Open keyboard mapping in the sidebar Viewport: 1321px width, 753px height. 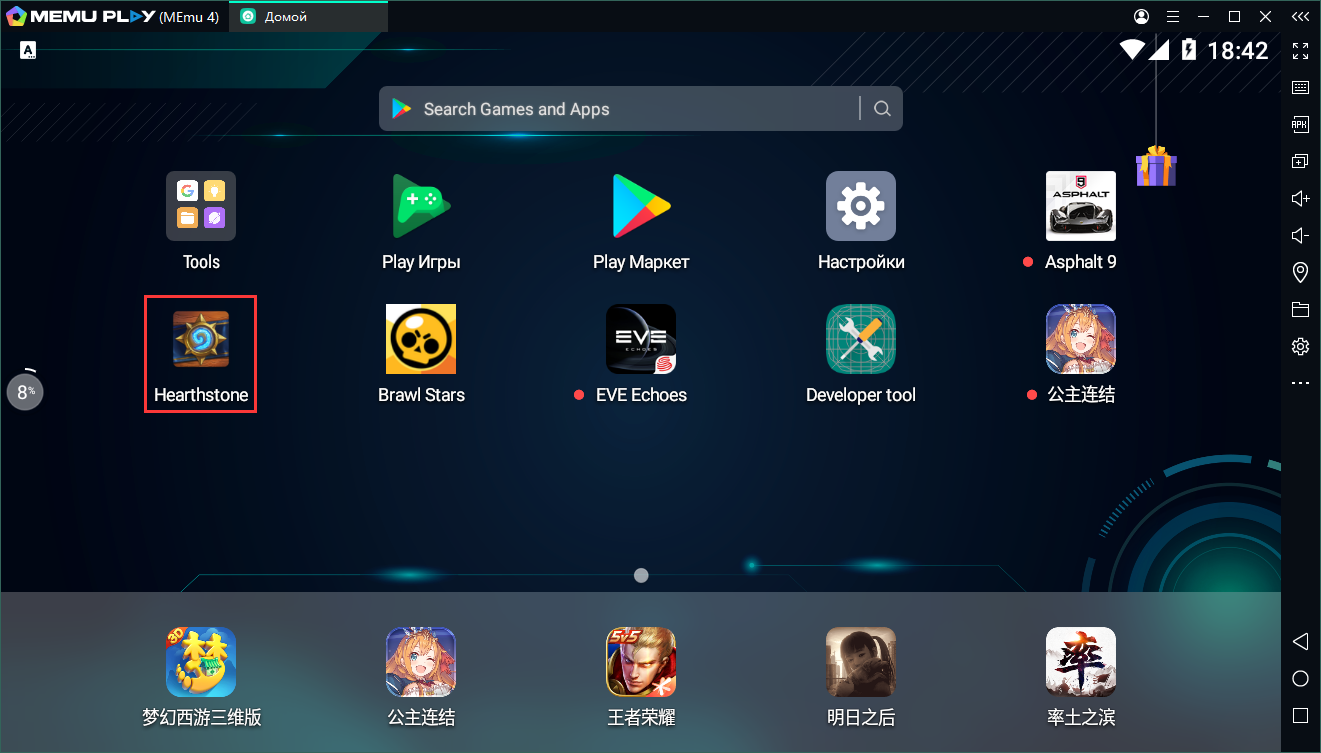pyautogui.click(x=1300, y=87)
